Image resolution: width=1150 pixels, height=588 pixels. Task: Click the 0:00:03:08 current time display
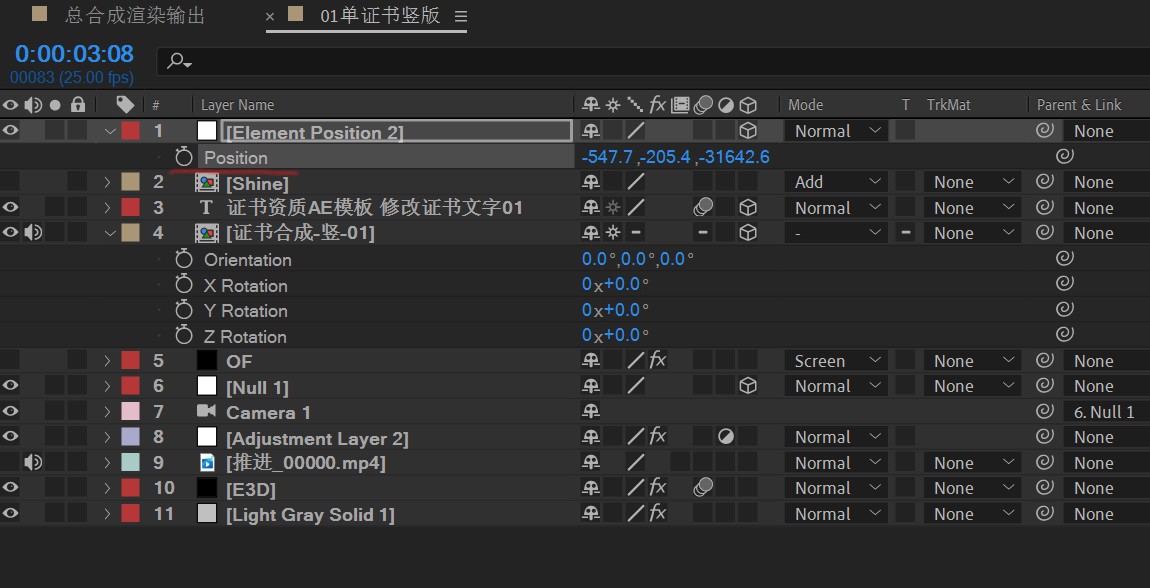coord(74,54)
